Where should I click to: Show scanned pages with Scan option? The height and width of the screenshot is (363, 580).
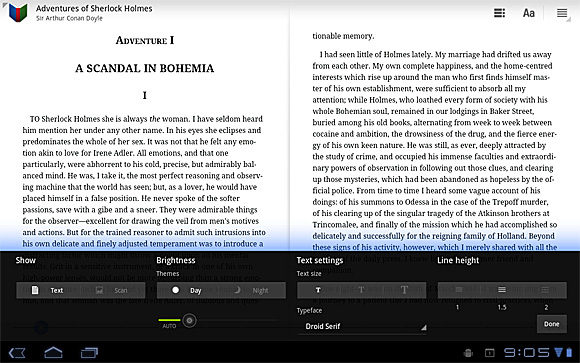click(x=113, y=290)
